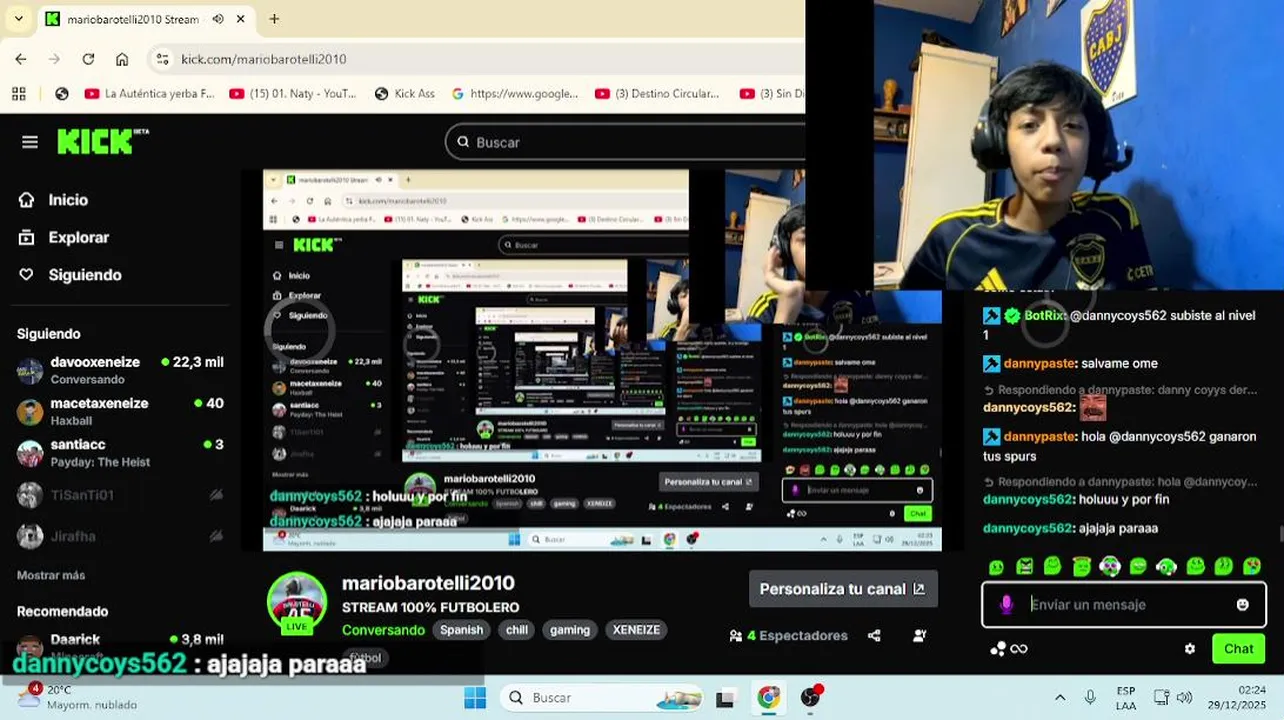
Task: Expand the list with Mostrar más
Action: (x=51, y=575)
